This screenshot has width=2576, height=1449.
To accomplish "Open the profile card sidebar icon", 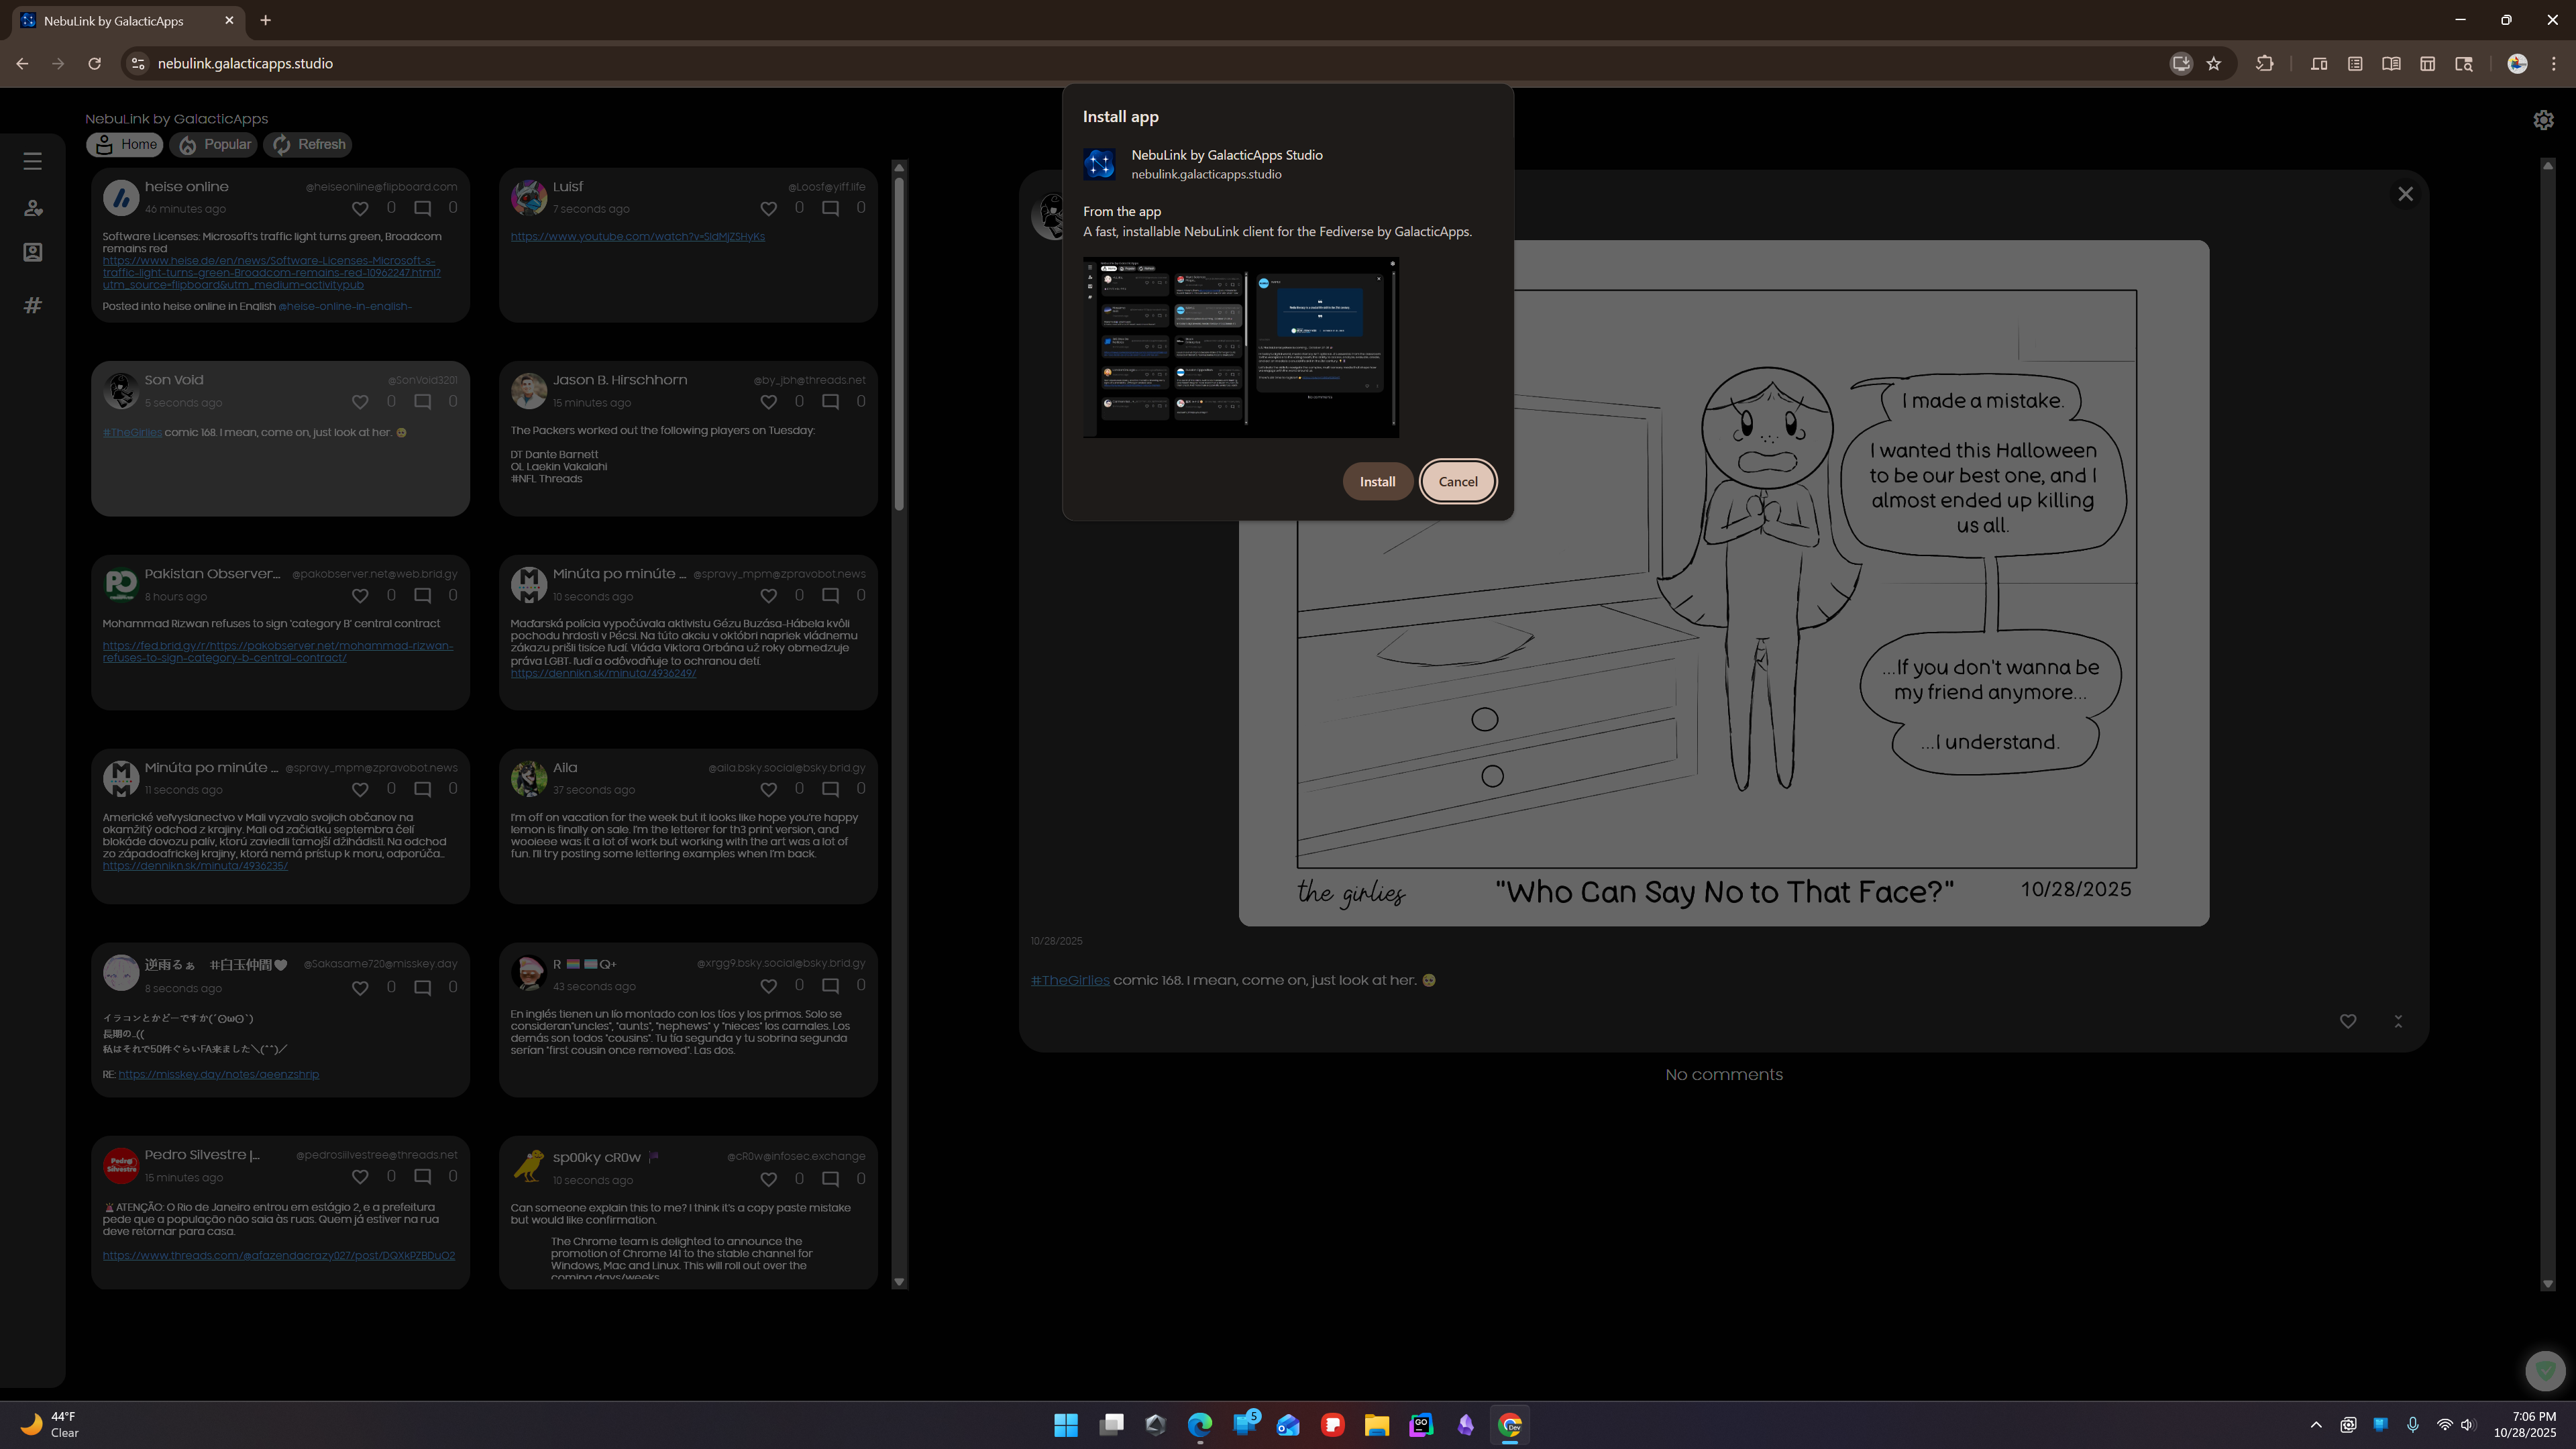I will click(x=33, y=252).
